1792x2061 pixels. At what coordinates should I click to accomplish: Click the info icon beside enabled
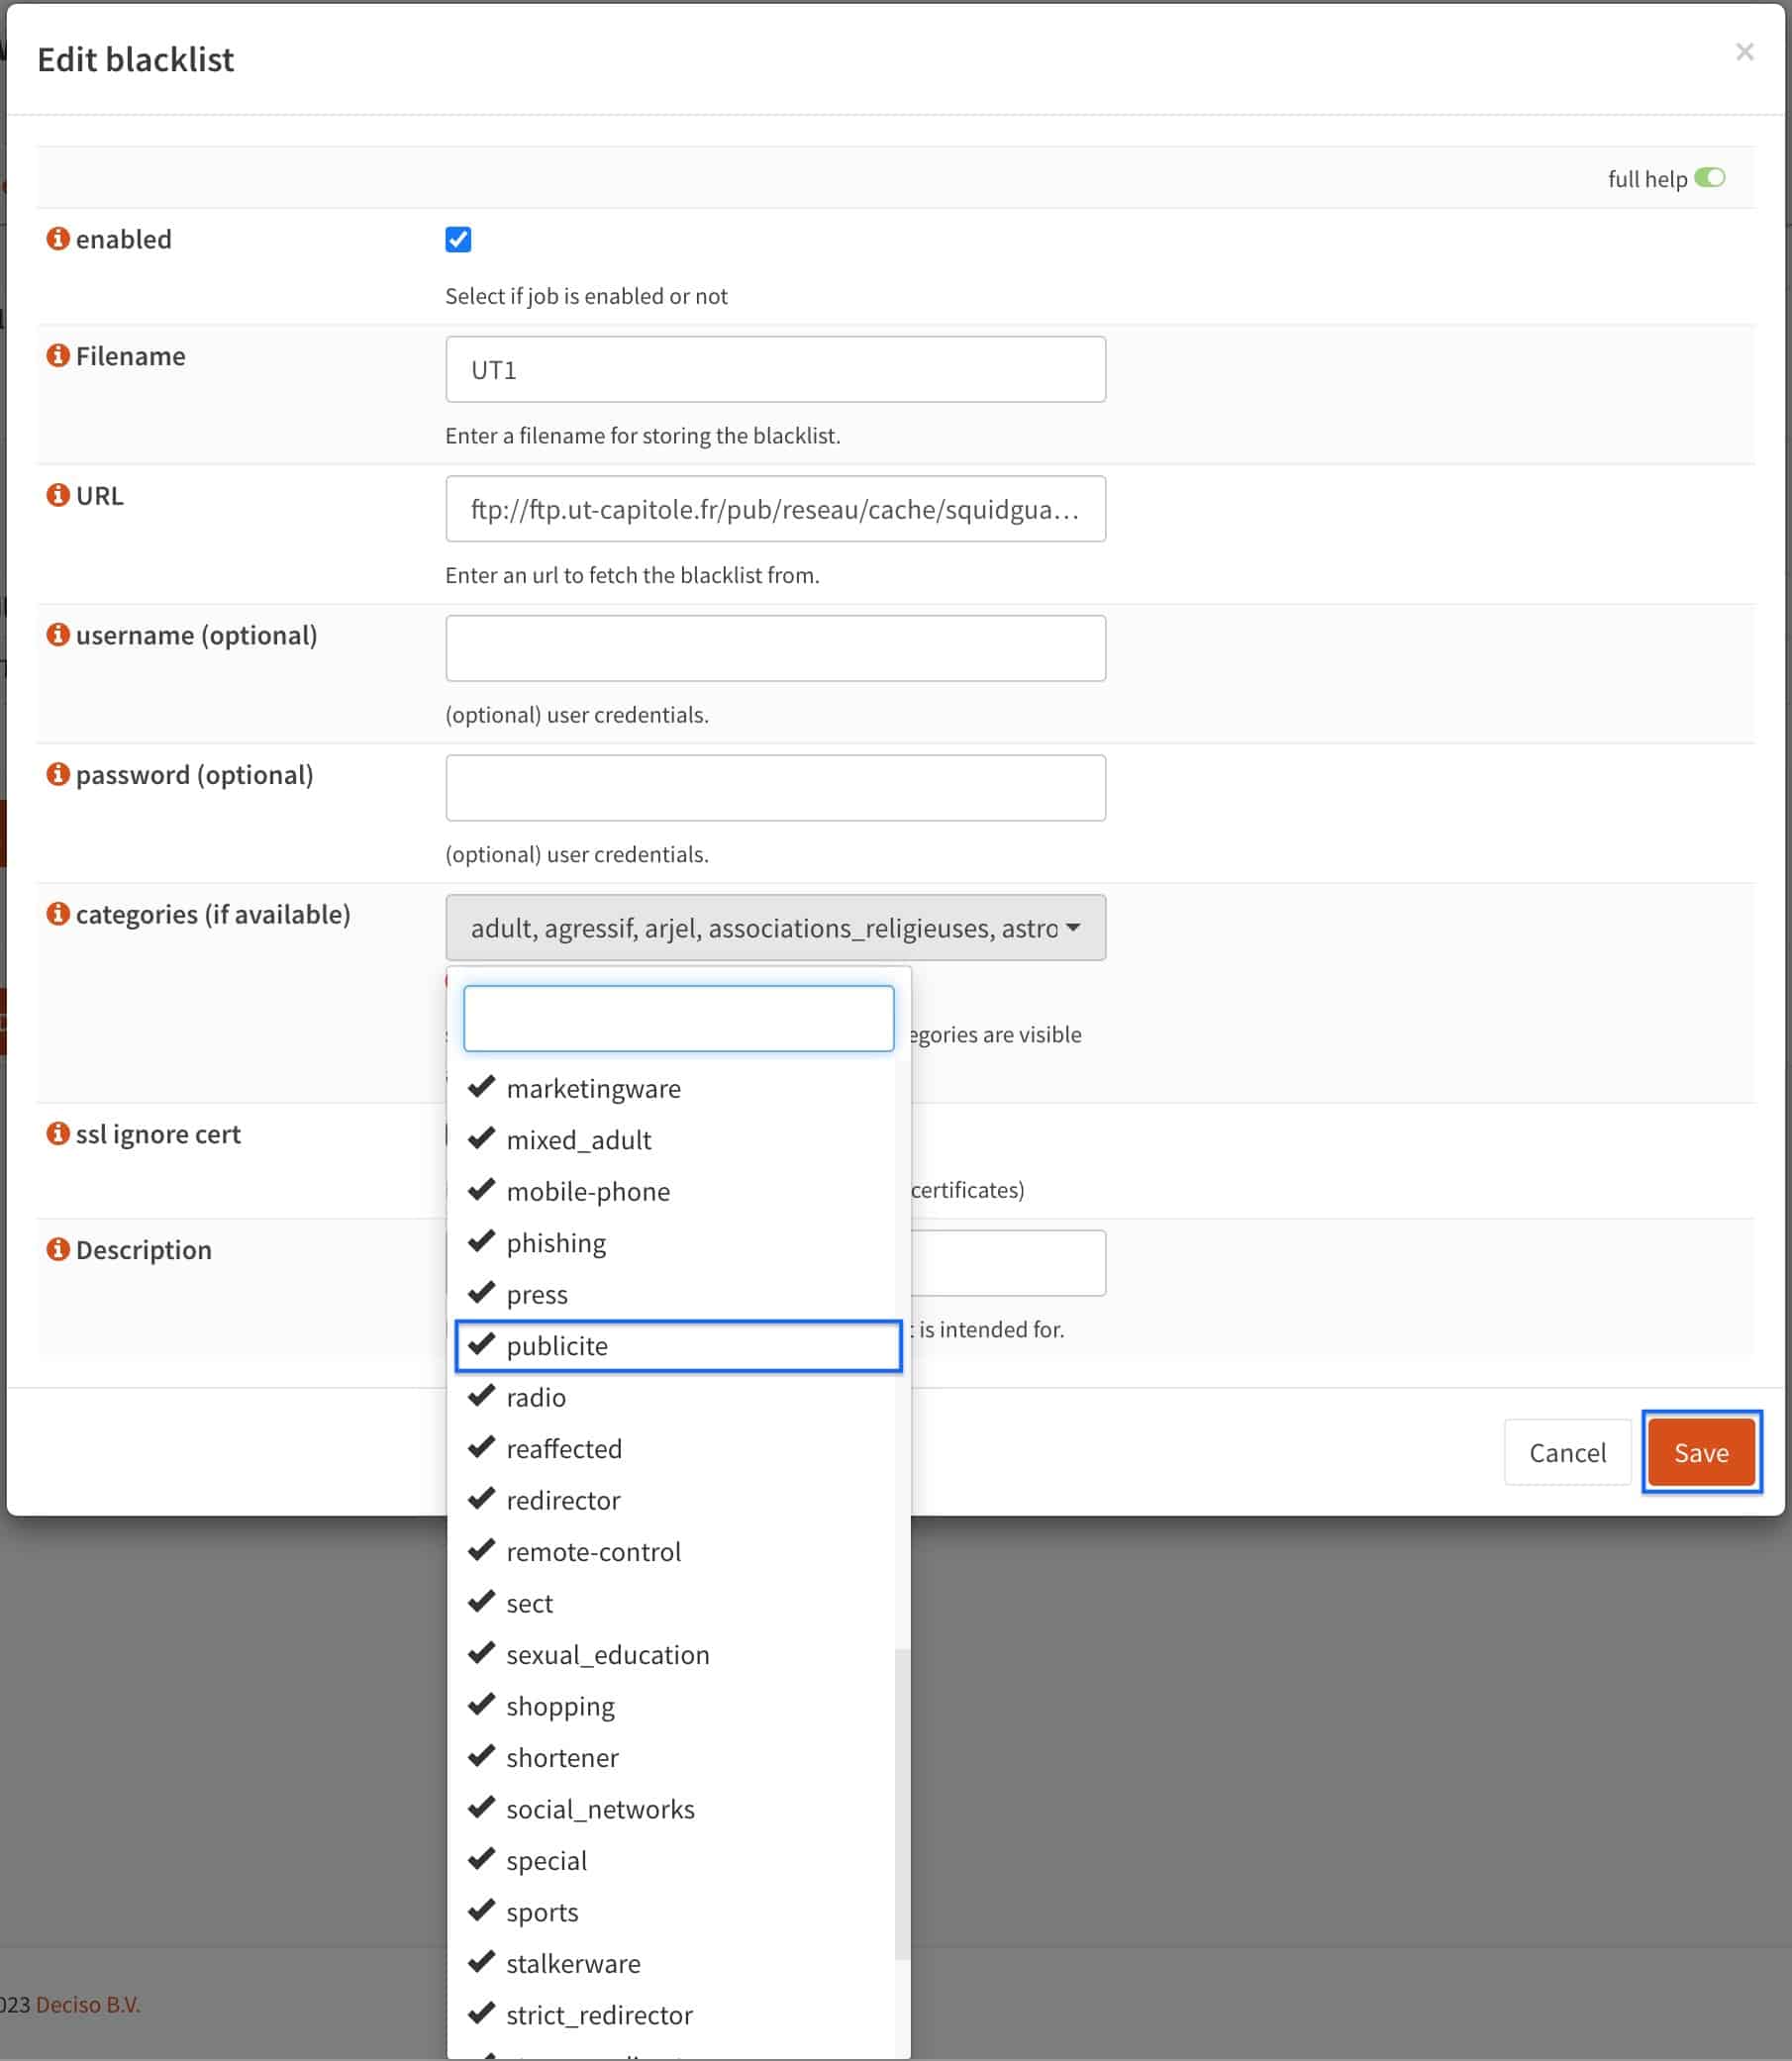pyautogui.click(x=58, y=238)
